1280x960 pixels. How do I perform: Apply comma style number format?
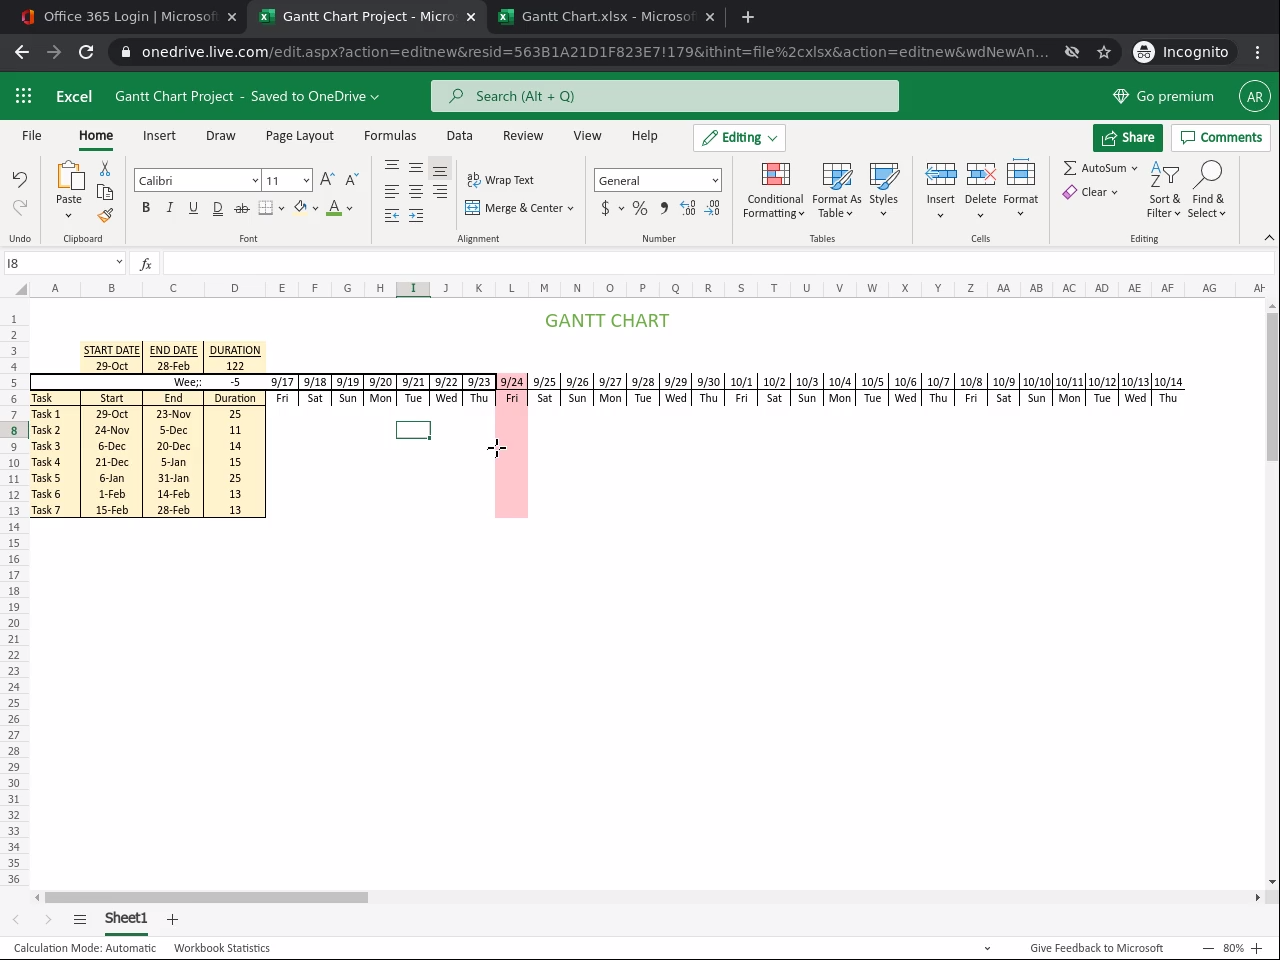664,208
